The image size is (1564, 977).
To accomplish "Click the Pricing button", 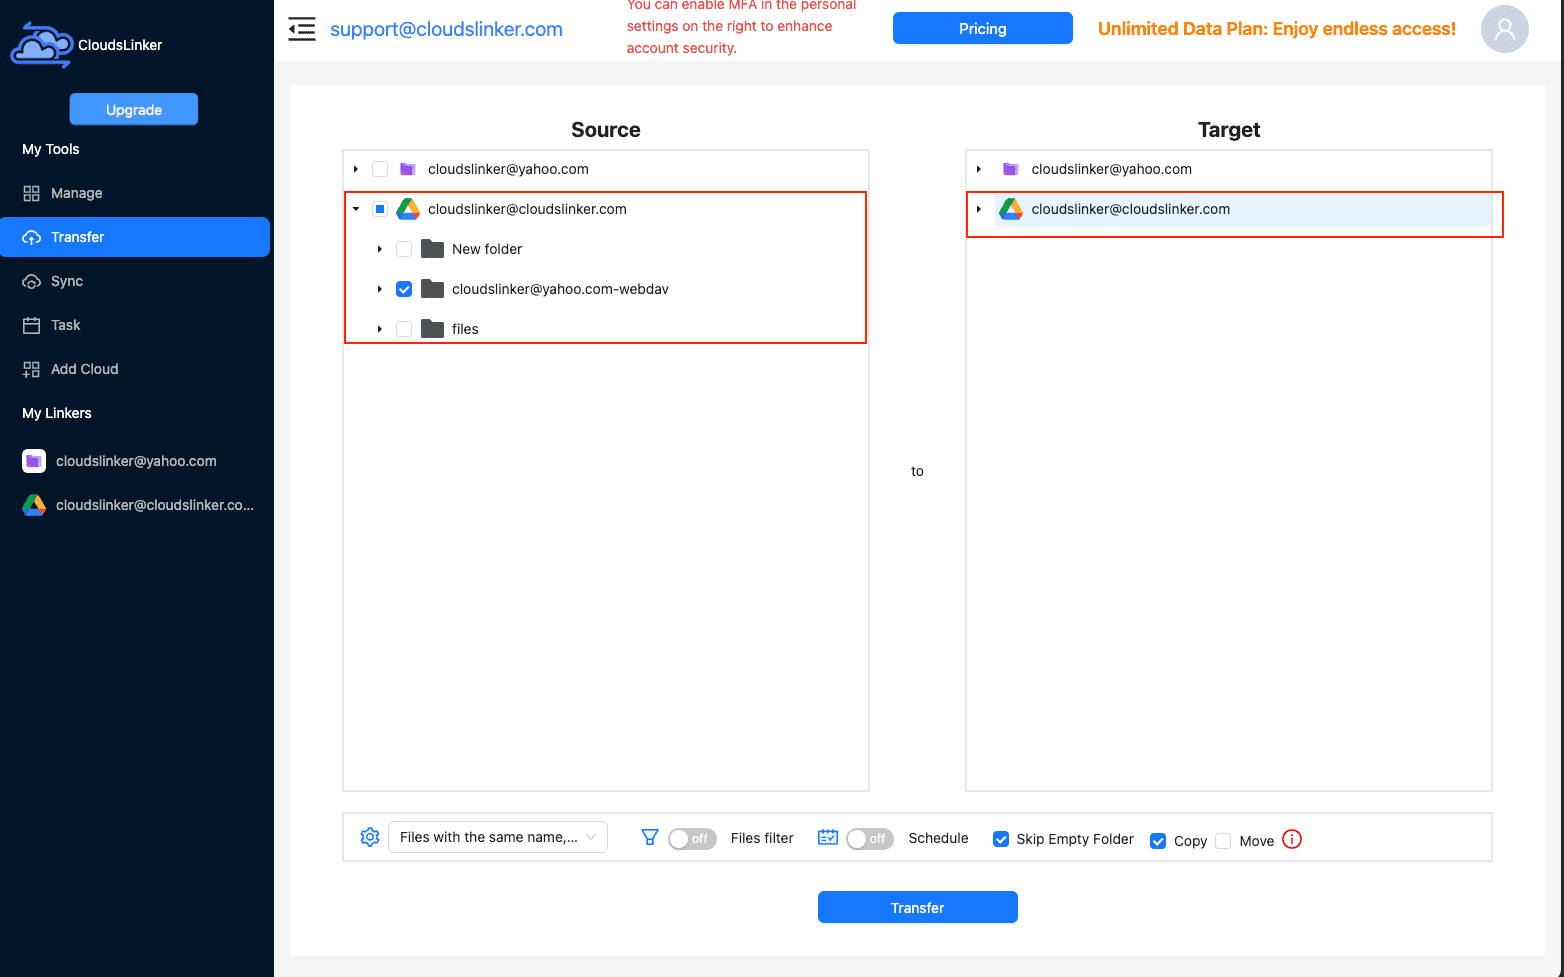I will [983, 28].
